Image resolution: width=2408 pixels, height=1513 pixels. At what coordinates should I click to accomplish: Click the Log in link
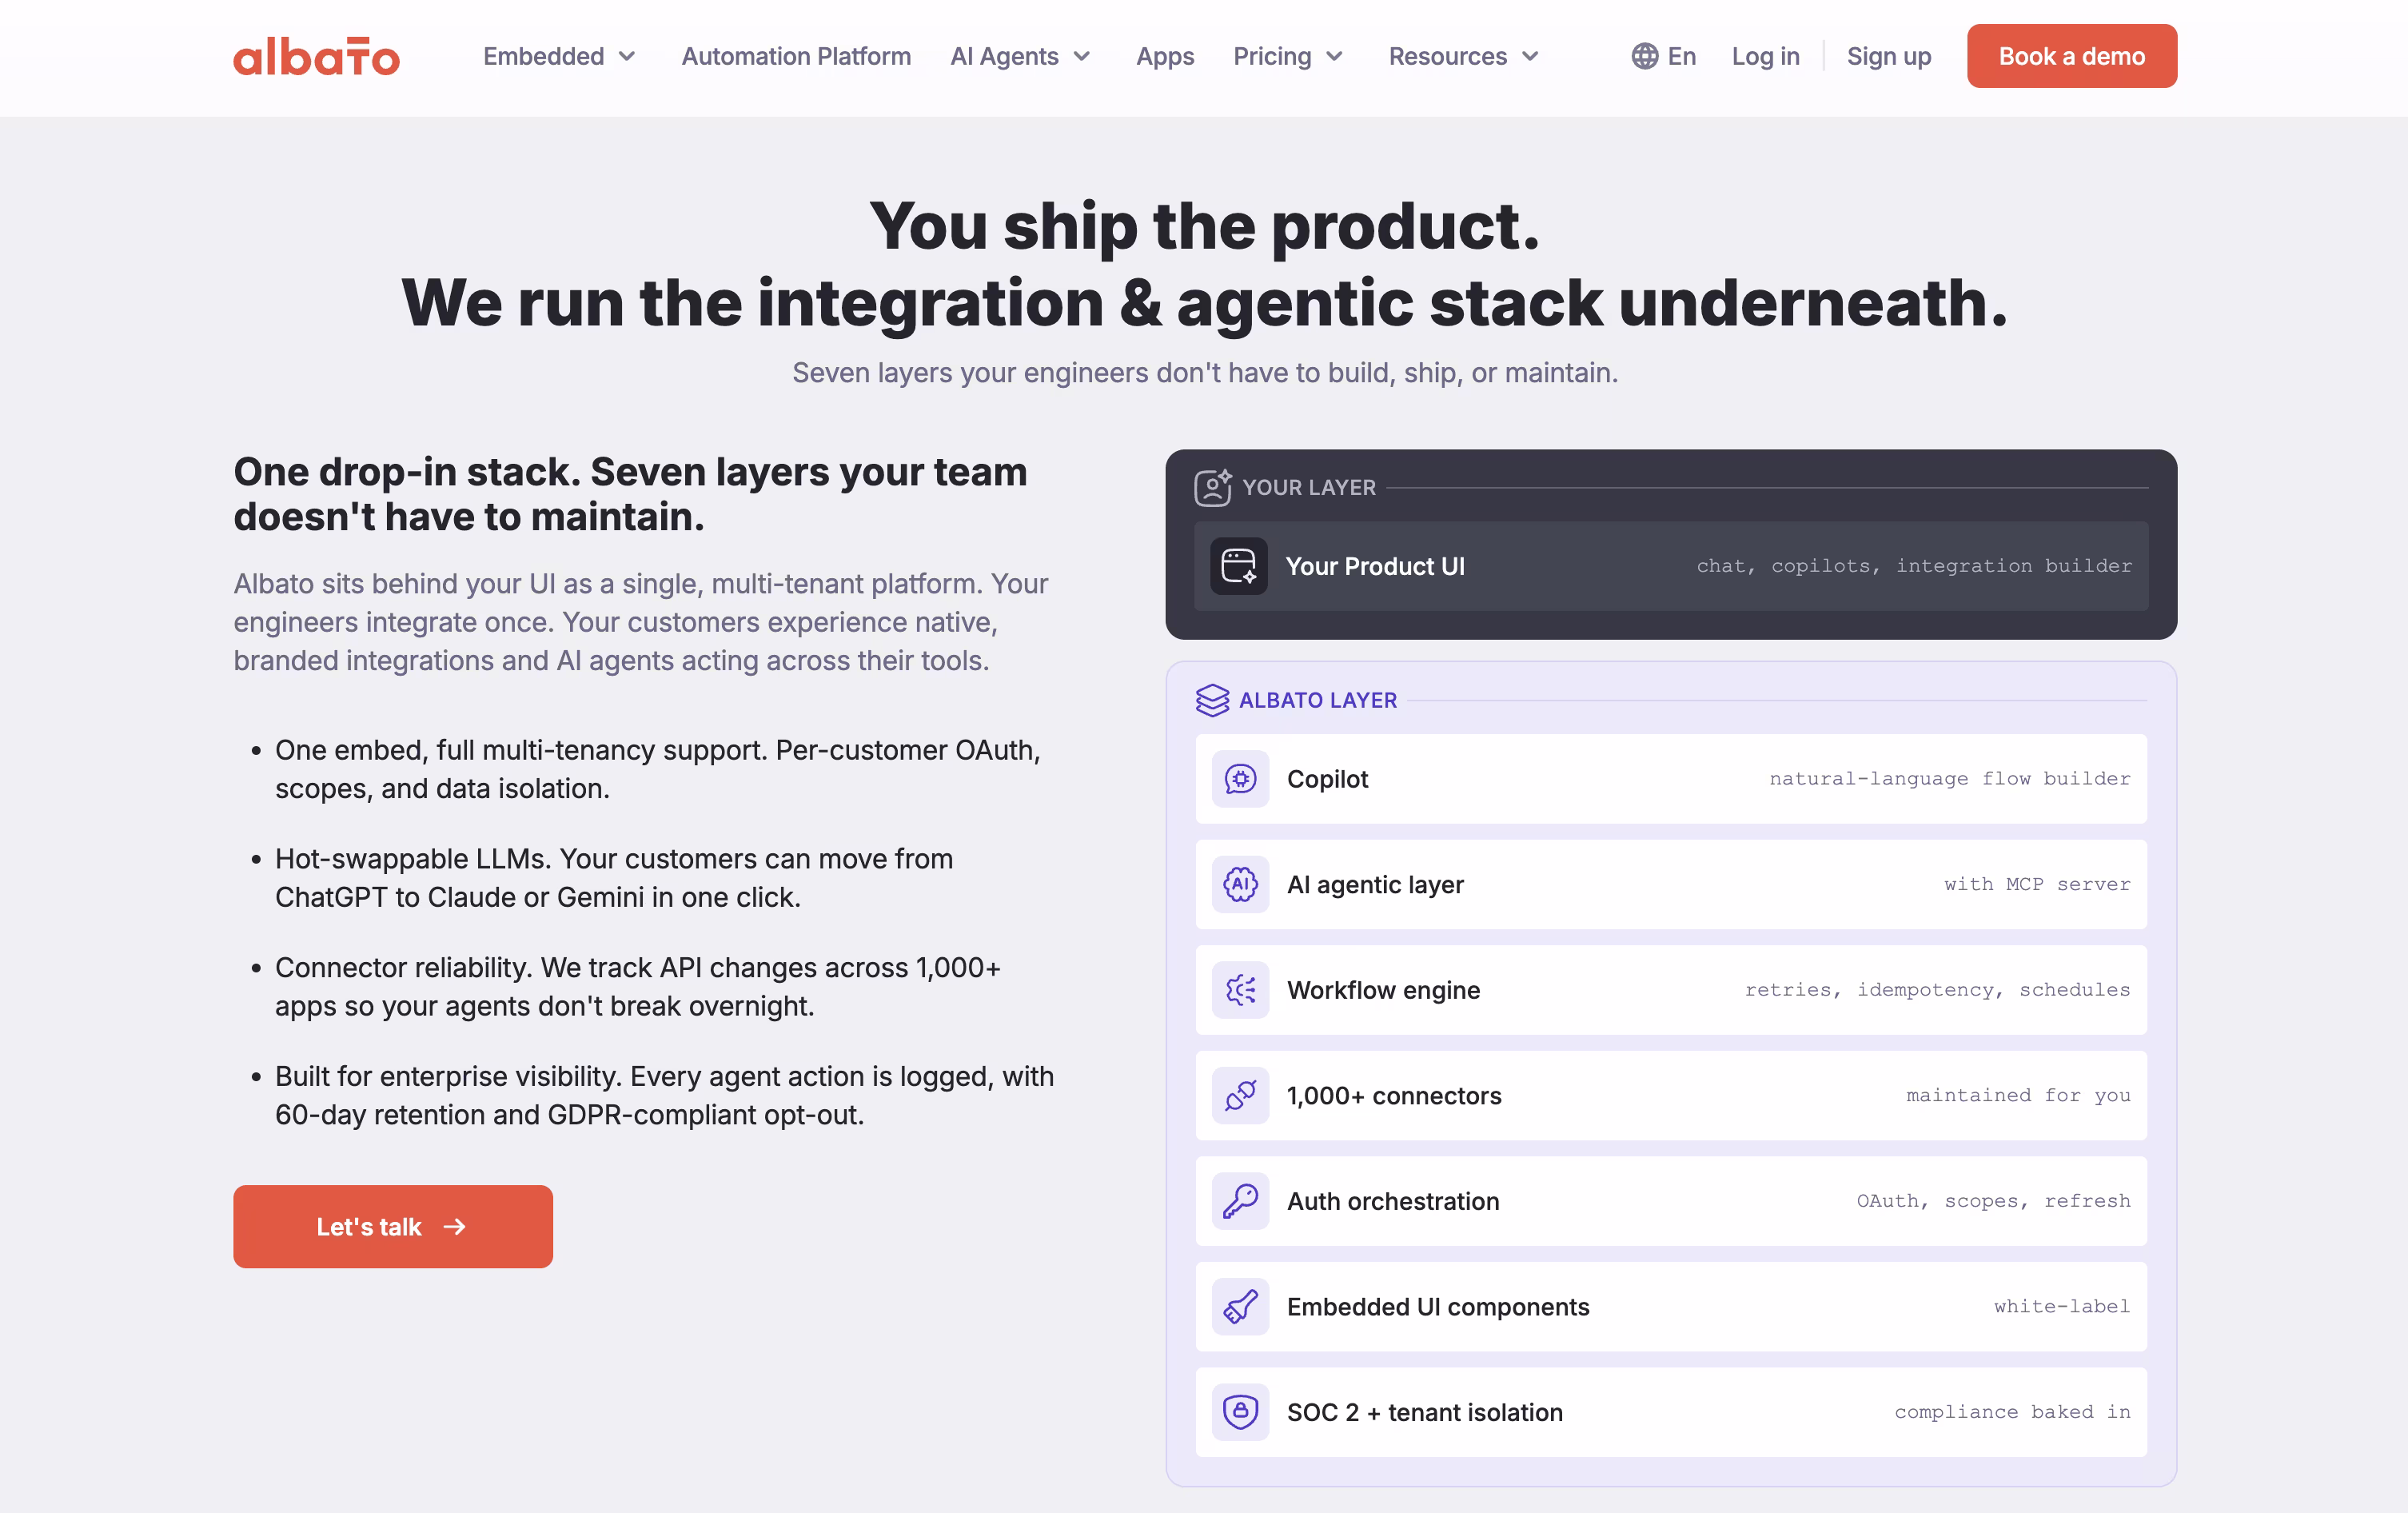click(x=1765, y=56)
